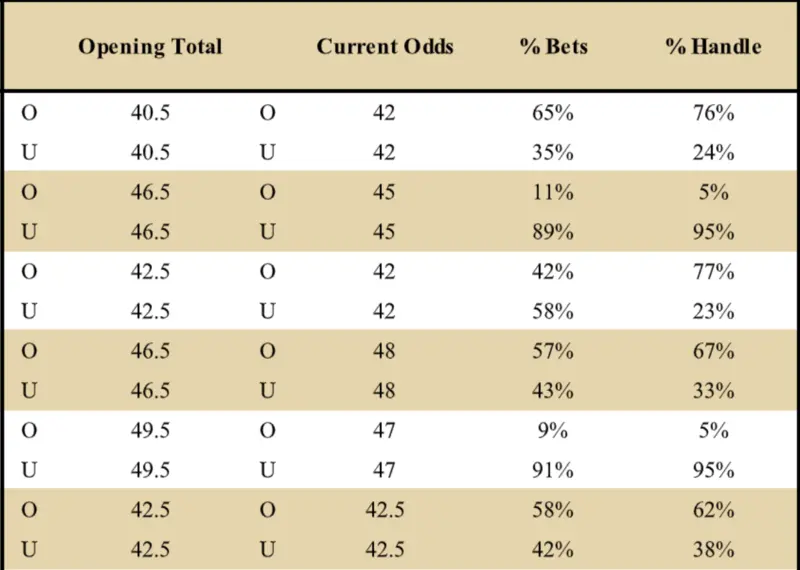Click the 11% bets cell

tap(553, 192)
